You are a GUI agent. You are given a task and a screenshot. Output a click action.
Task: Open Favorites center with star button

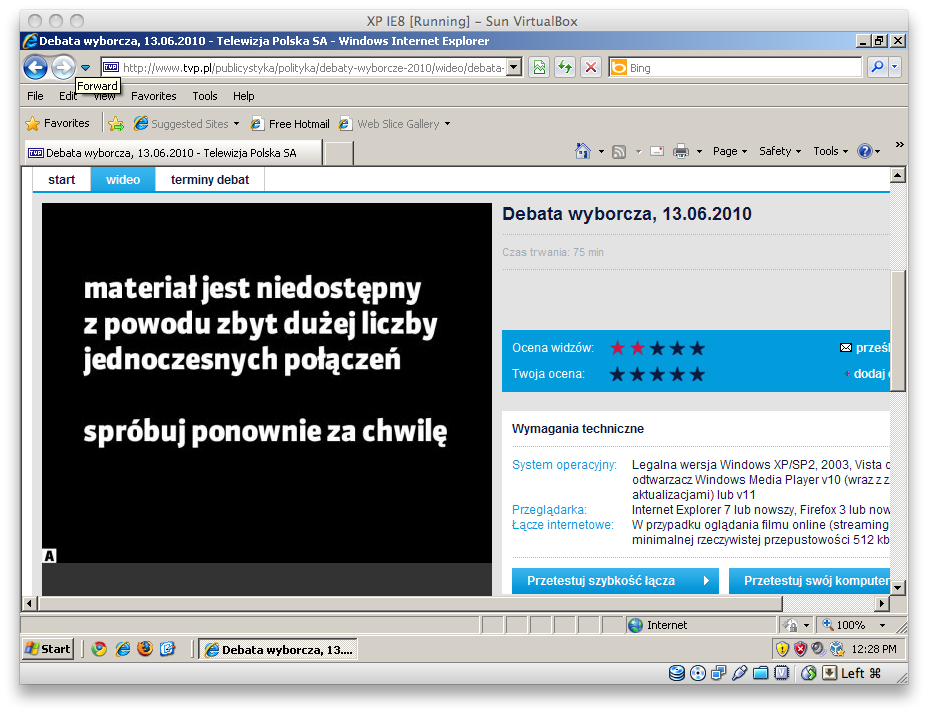(57, 123)
